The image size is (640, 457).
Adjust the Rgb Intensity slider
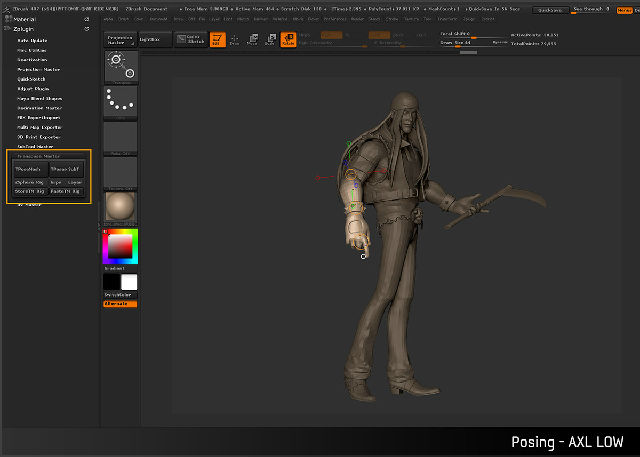point(333,43)
